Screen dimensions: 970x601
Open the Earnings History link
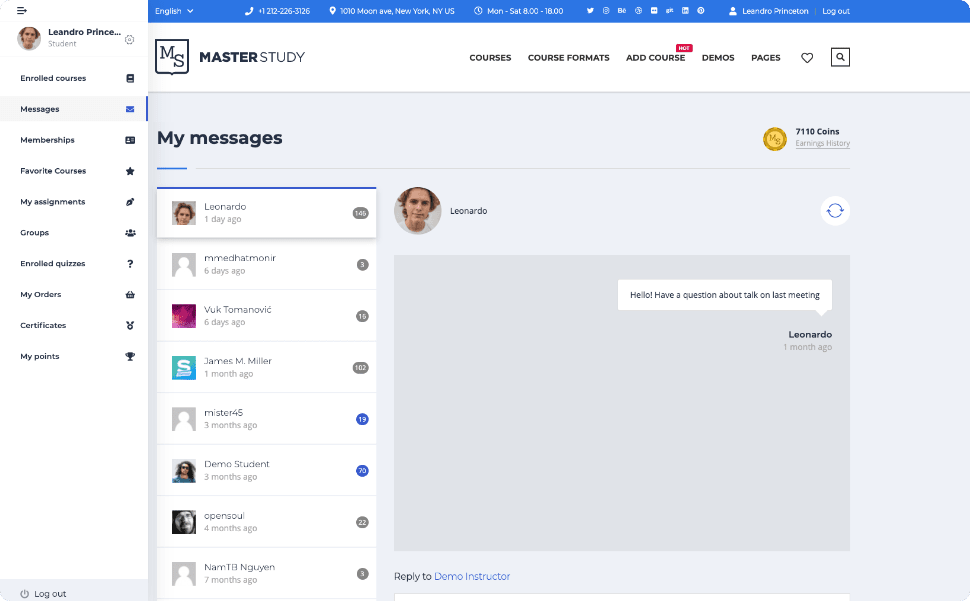(822, 144)
